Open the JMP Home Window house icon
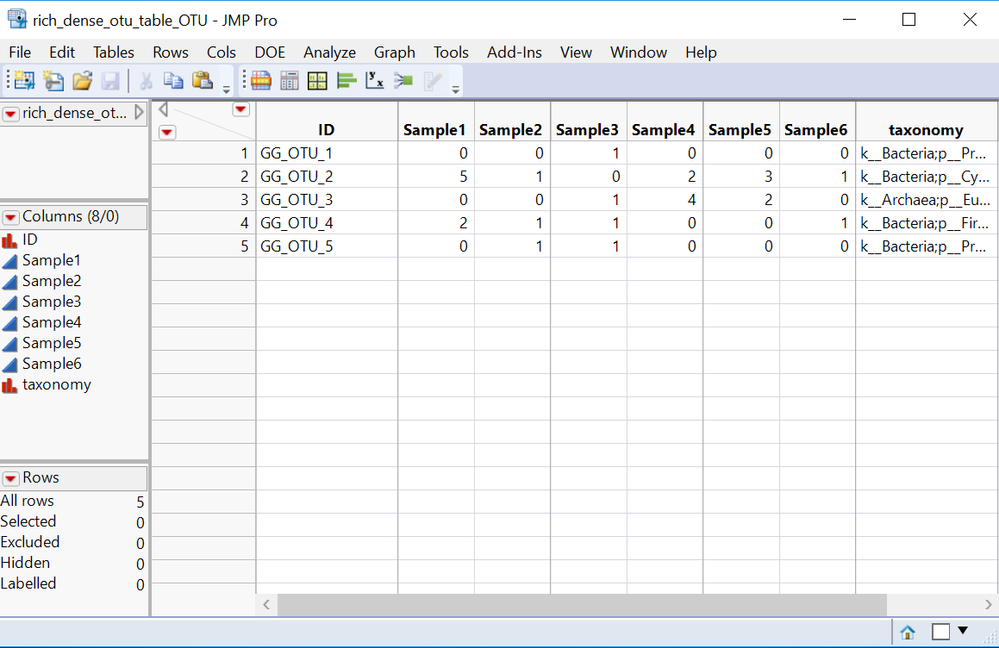The height and width of the screenshot is (648, 999). (x=906, y=631)
